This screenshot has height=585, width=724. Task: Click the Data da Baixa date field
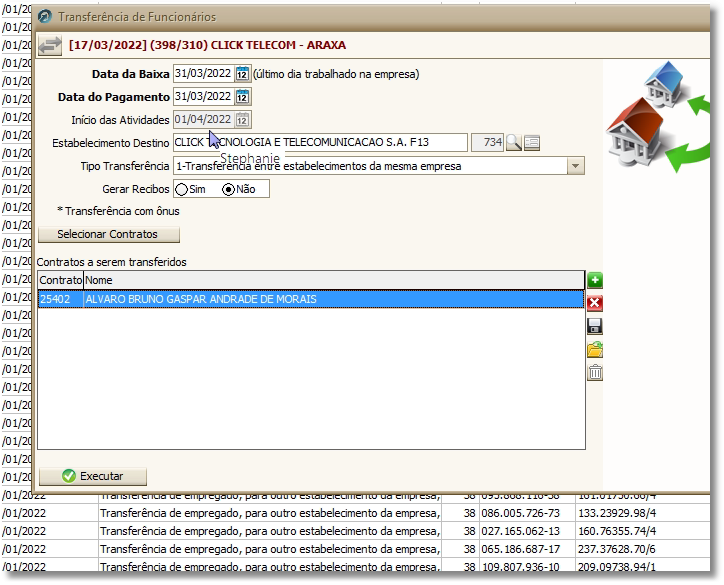pos(204,74)
